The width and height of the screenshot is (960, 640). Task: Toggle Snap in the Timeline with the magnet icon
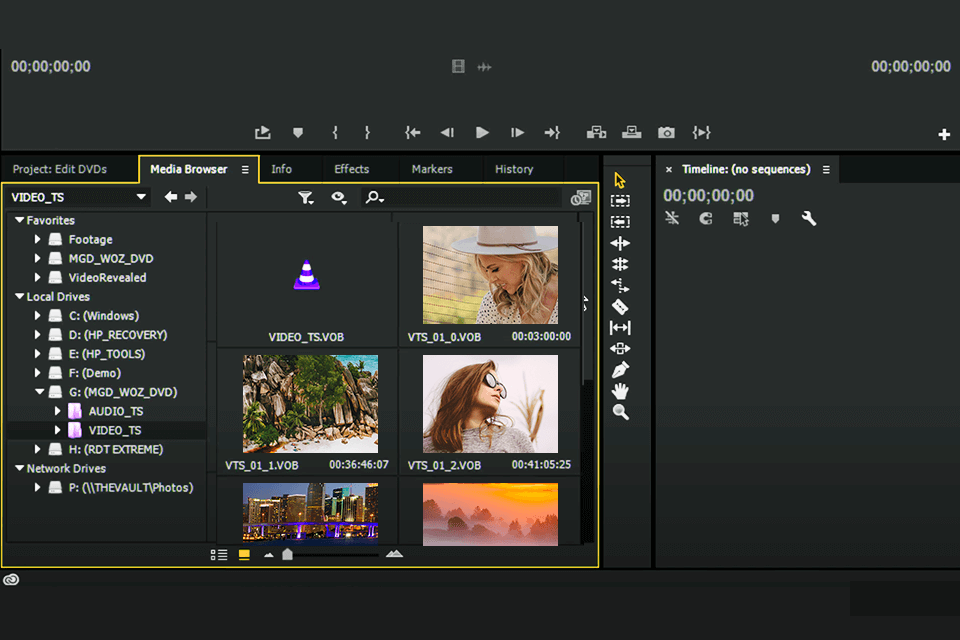click(705, 218)
